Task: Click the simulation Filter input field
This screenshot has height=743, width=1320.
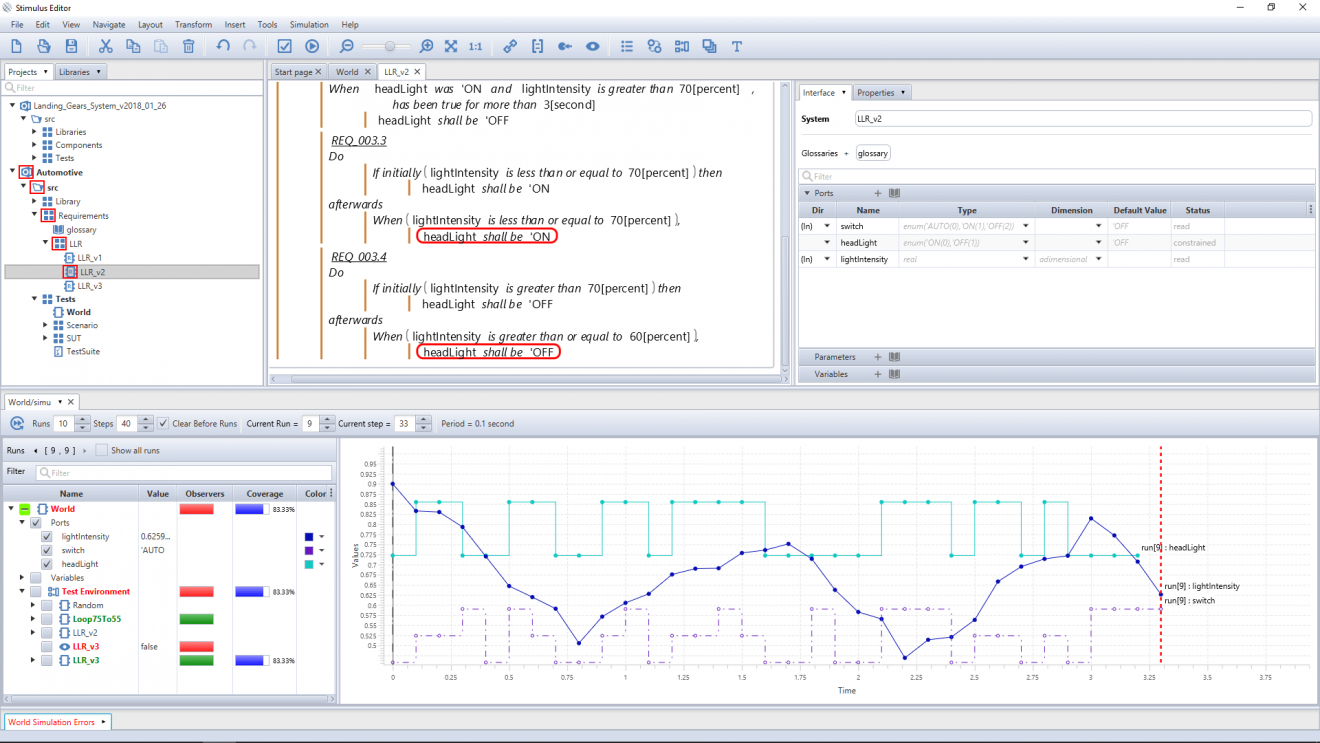Action: (x=184, y=473)
